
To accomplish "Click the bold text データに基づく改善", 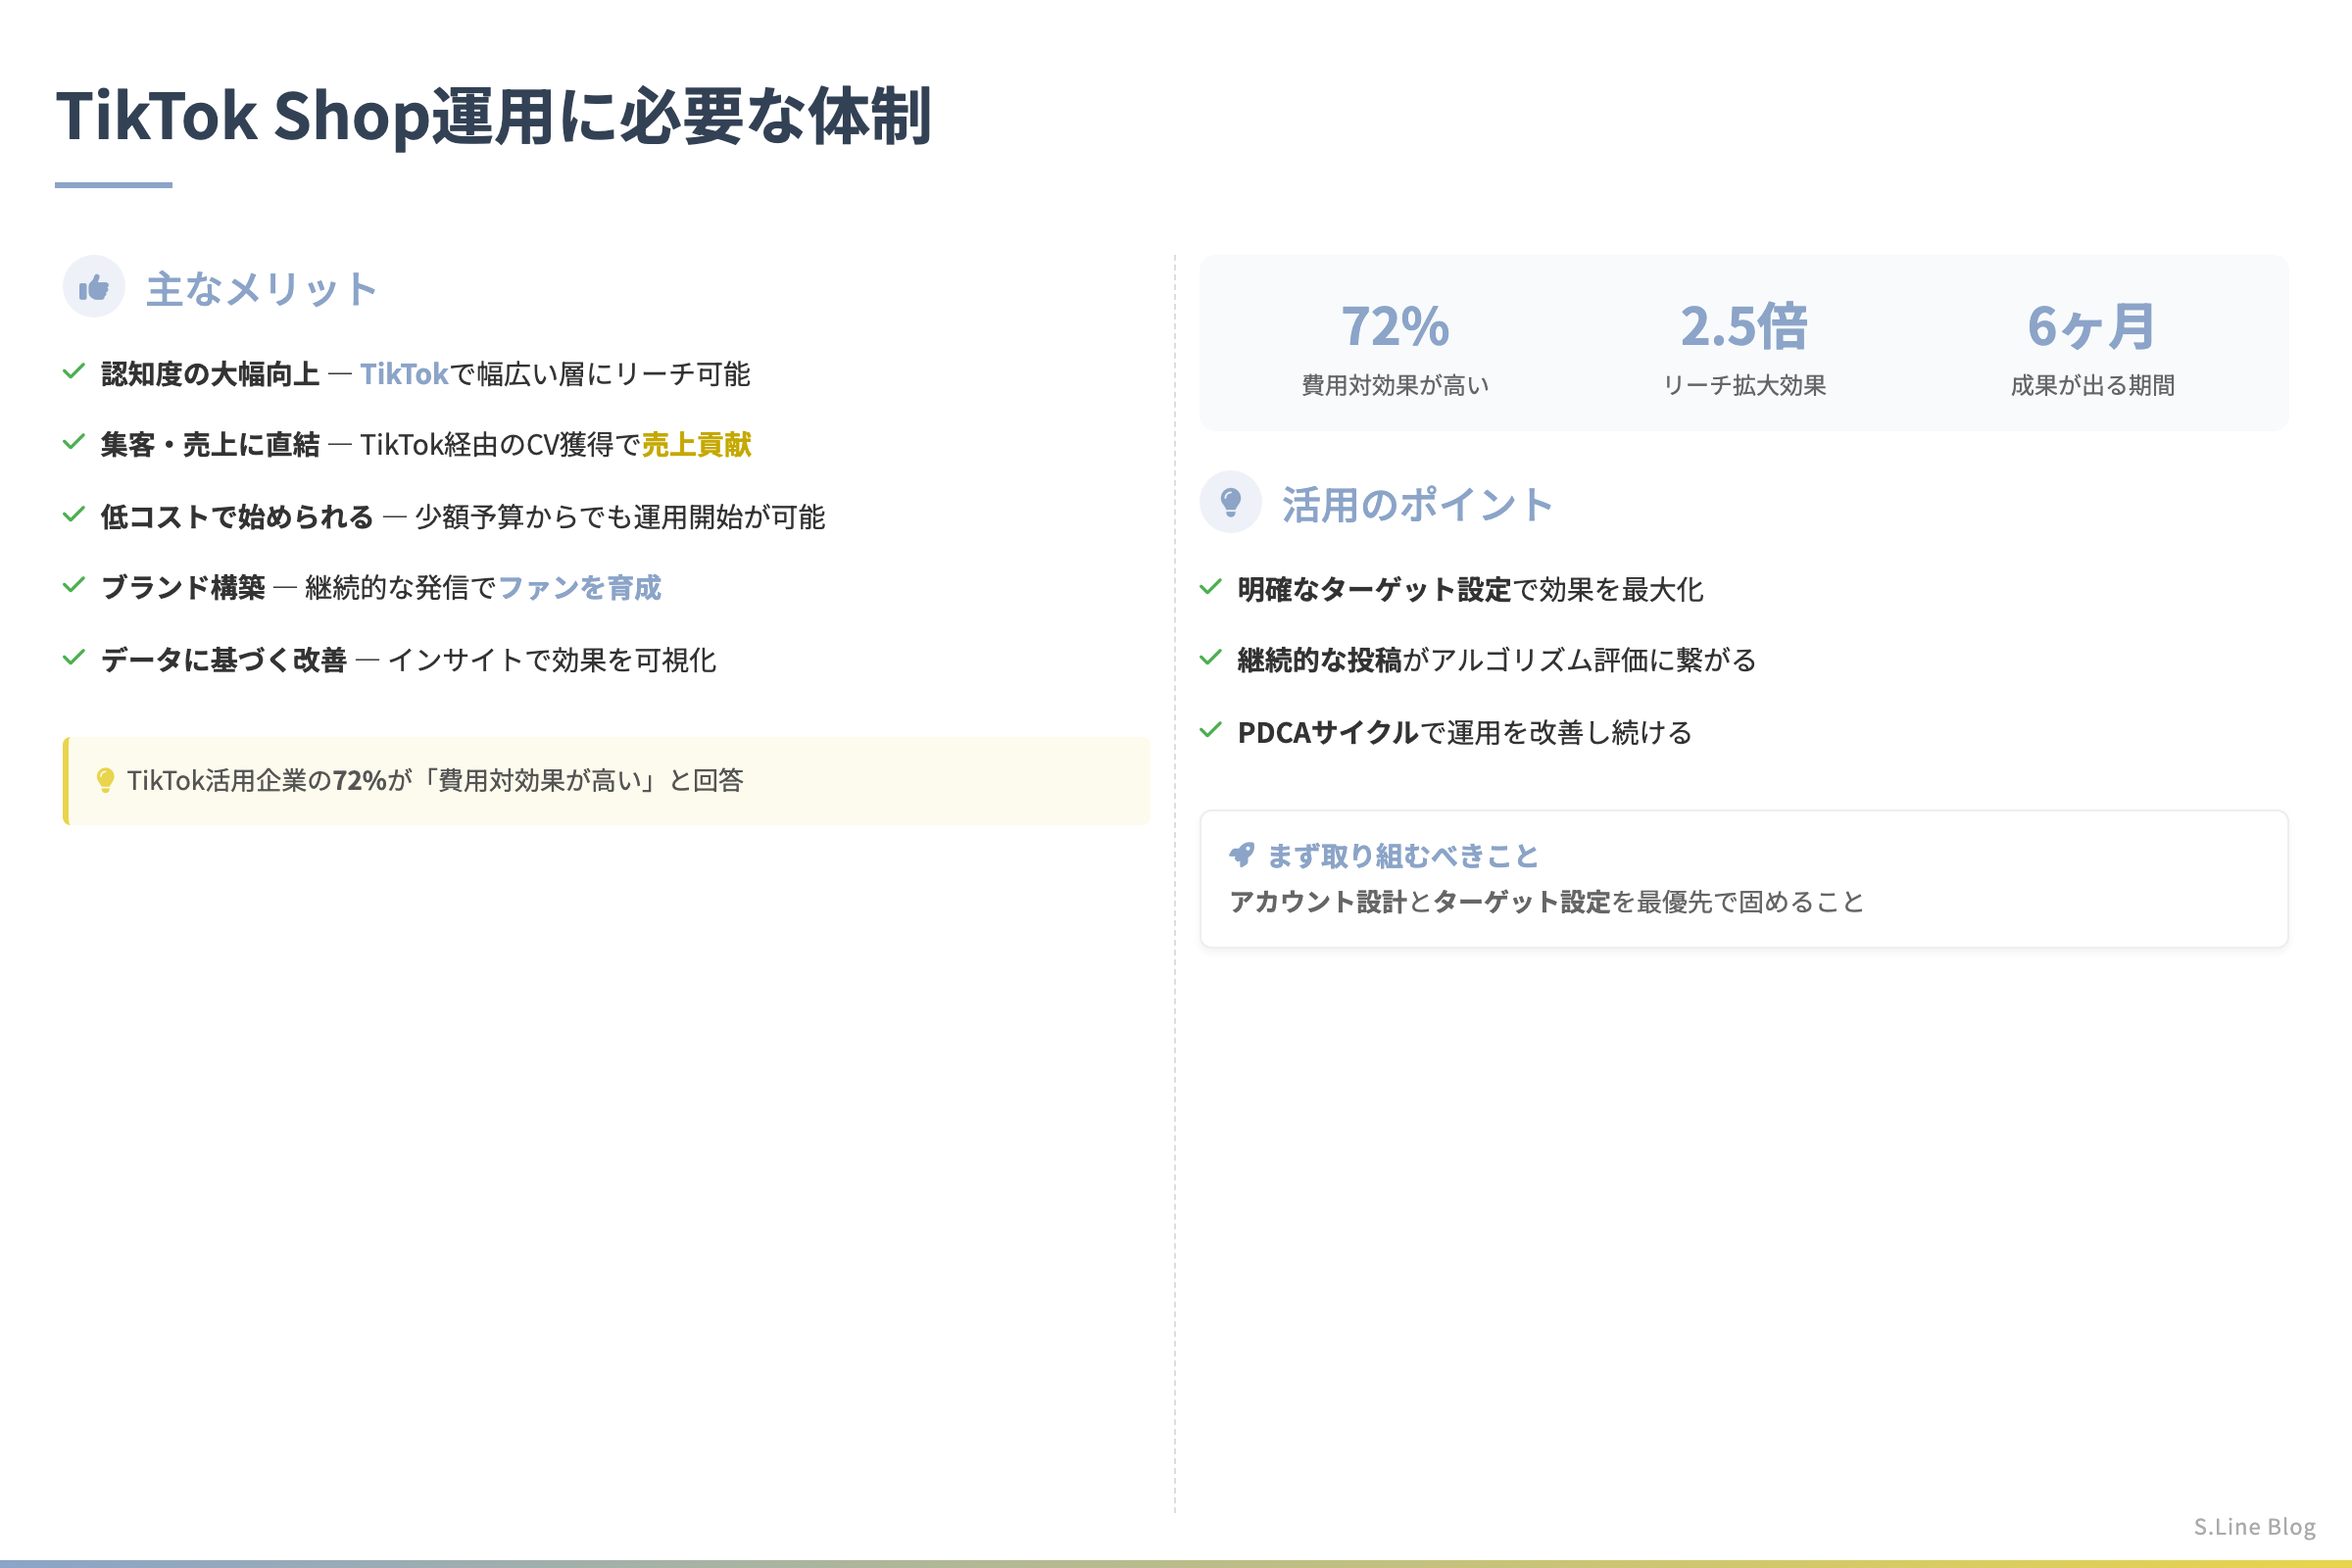I will 224,660.
